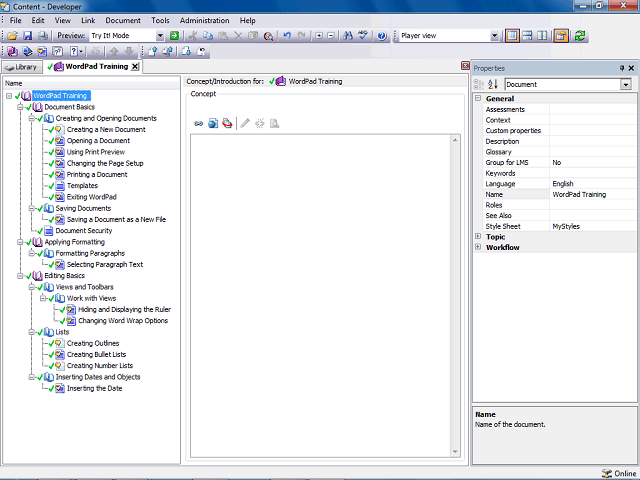Open the Link menu
Viewport: 640px width, 480px height.
point(88,20)
